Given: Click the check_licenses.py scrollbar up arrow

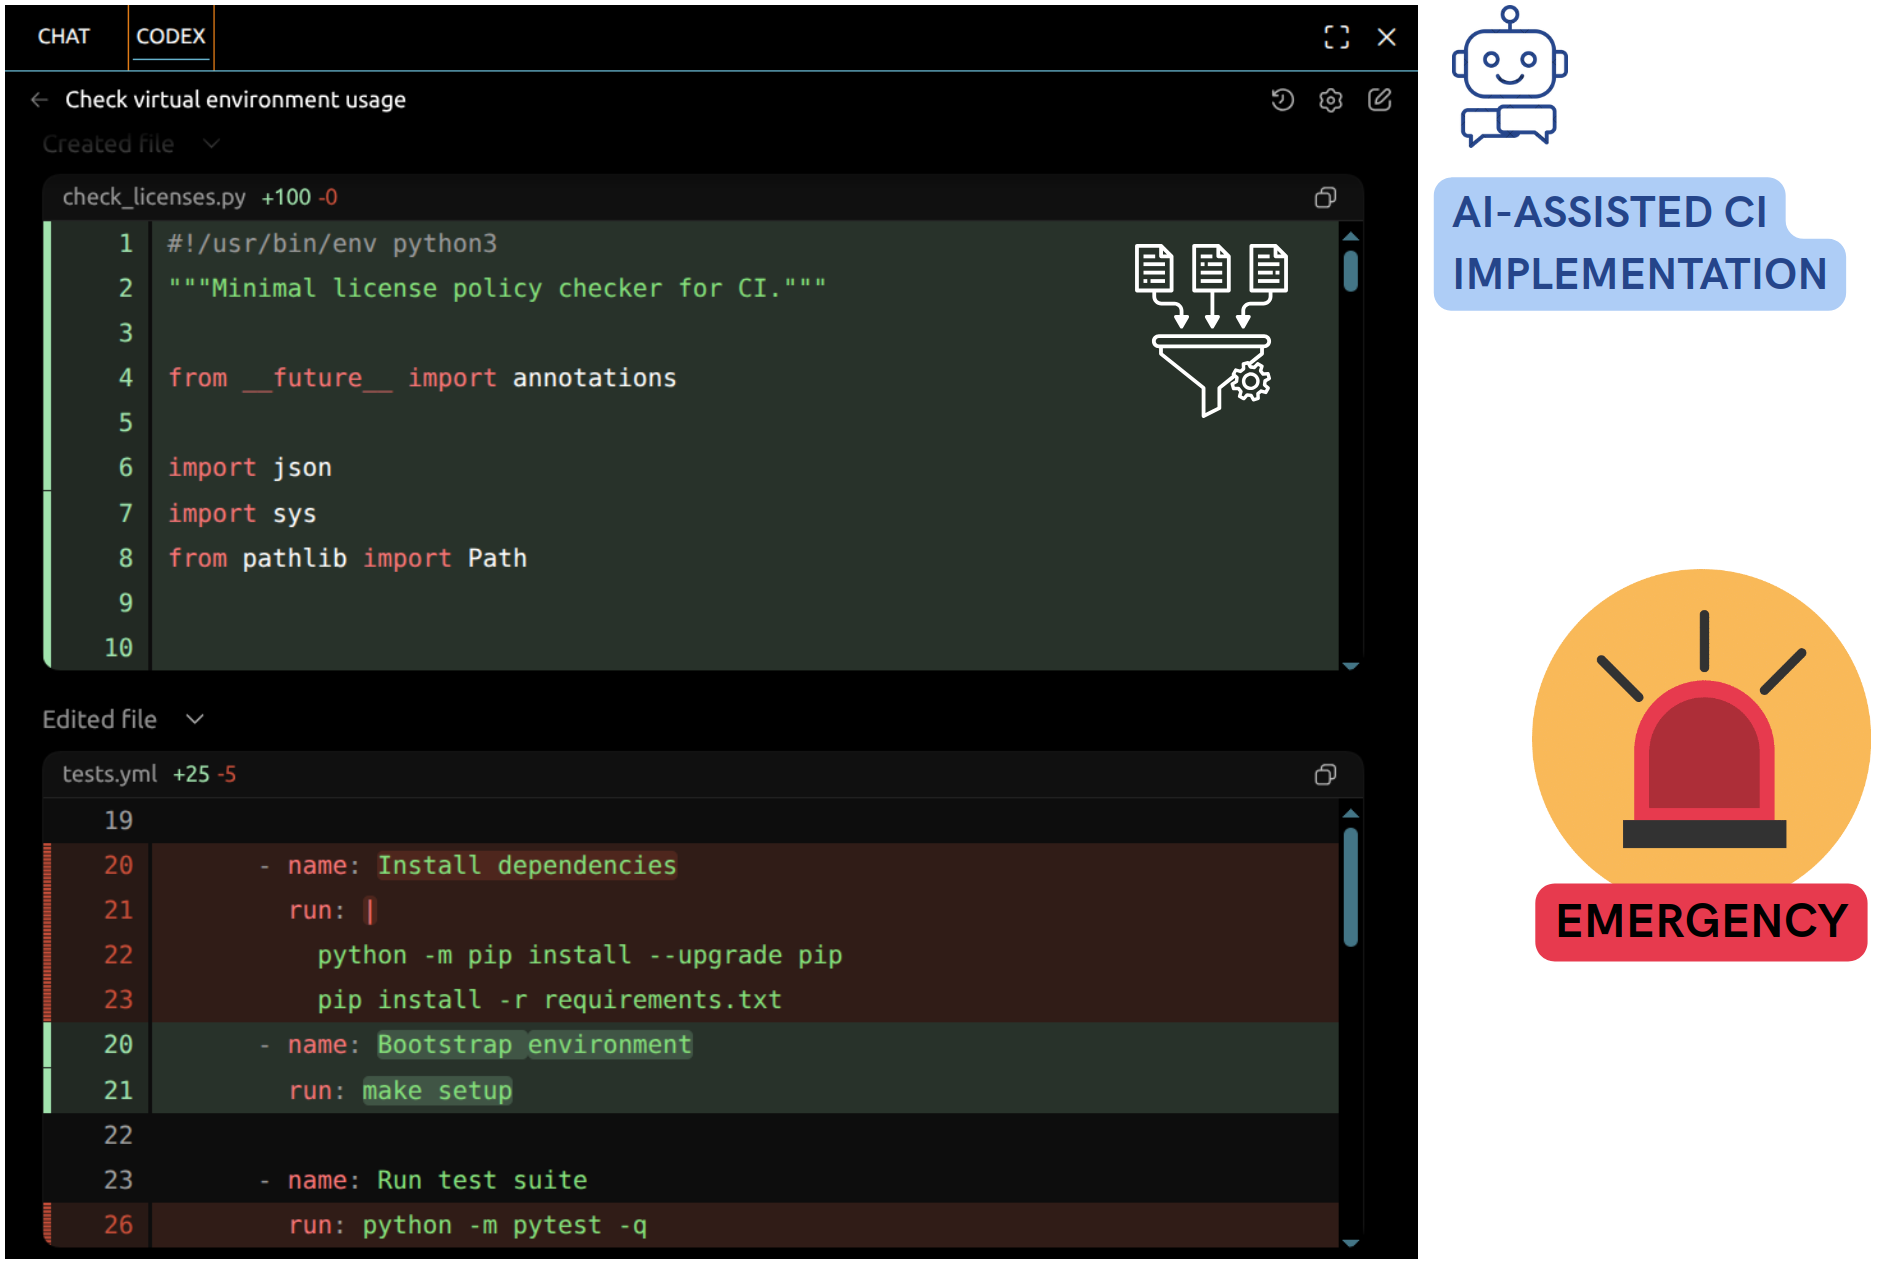Looking at the screenshot, I should 1350,237.
